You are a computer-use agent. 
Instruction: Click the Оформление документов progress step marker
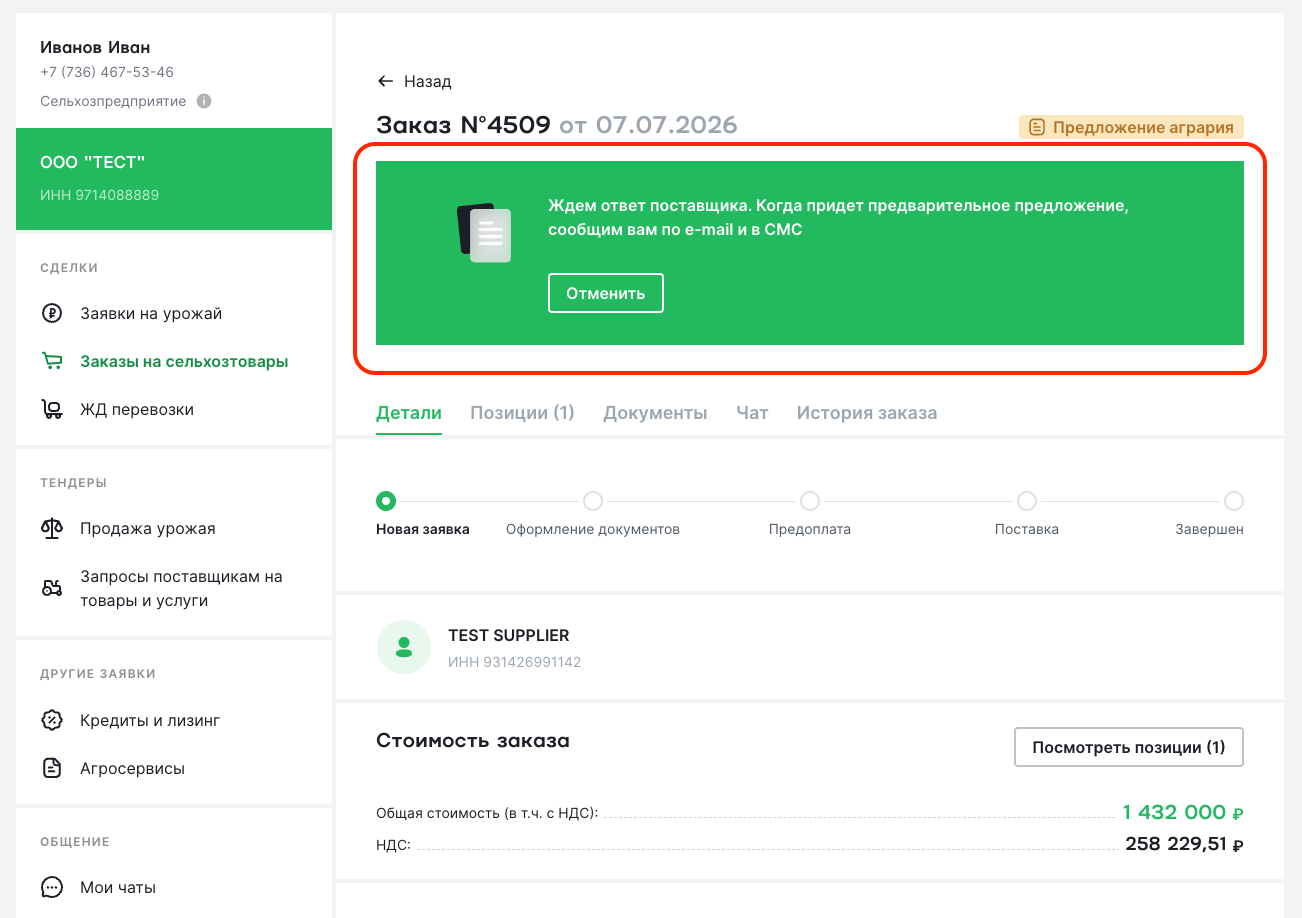click(x=593, y=500)
